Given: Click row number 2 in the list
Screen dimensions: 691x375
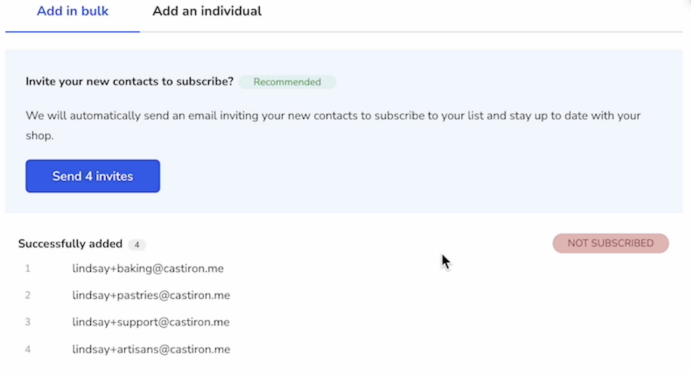Looking at the screenshot, I should pyautogui.click(x=27, y=295).
